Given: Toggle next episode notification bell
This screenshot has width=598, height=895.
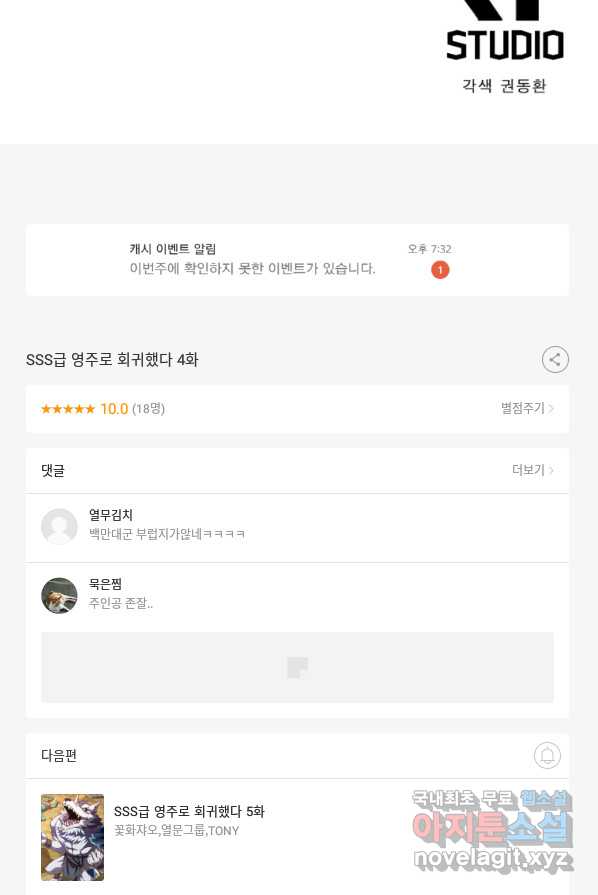Looking at the screenshot, I should tap(547, 755).
